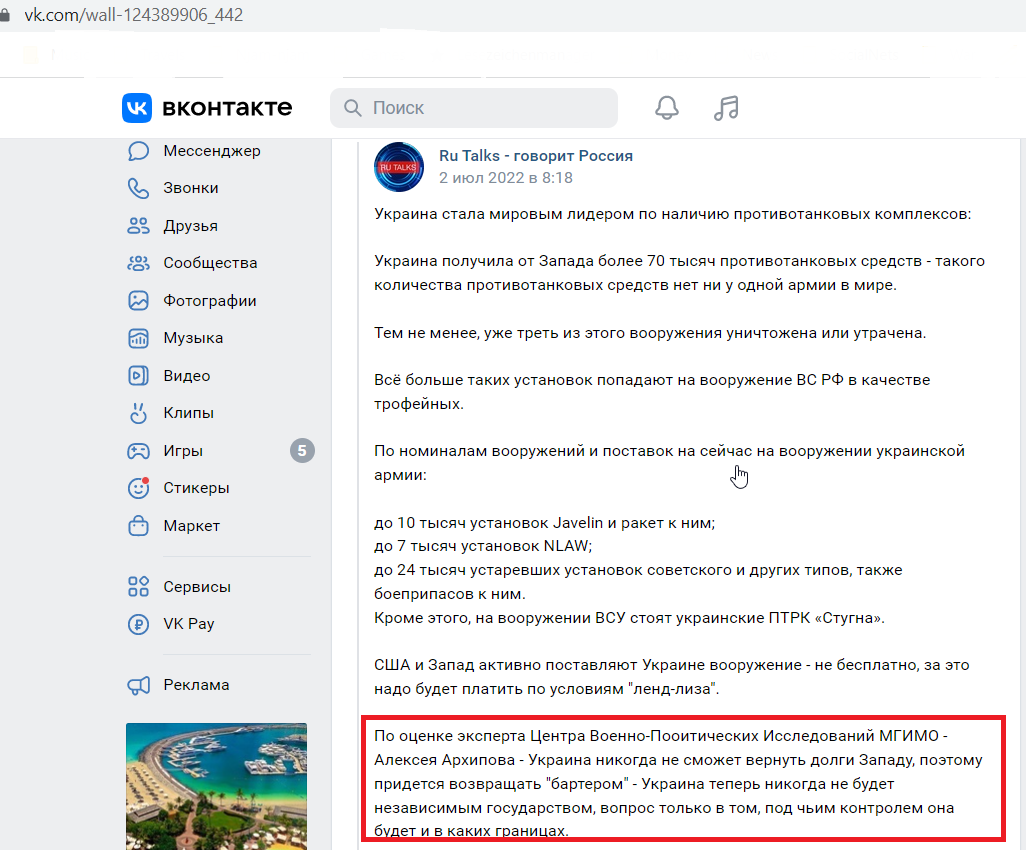1026x850 pixels.
Task: Click the Клипы hand icon
Action: [138, 413]
